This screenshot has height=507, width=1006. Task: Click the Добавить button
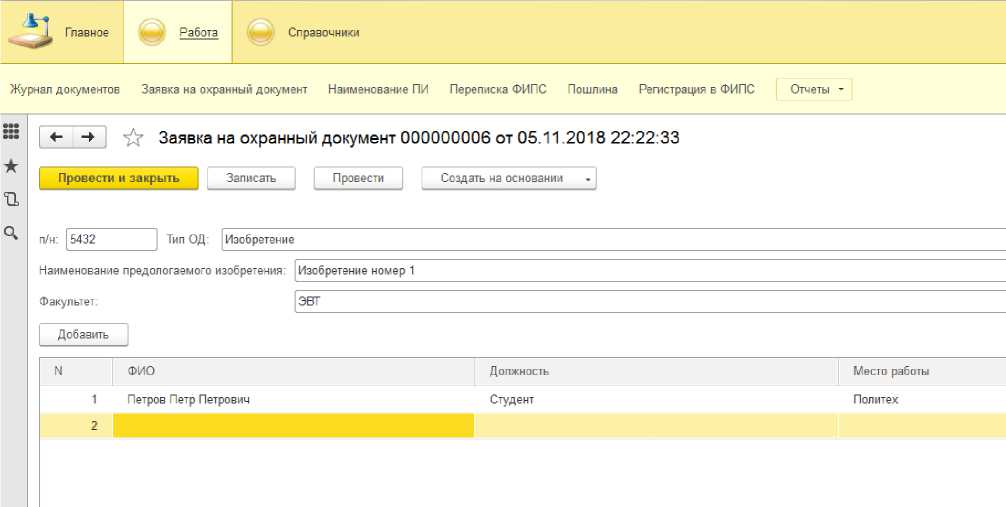tap(83, 334)
